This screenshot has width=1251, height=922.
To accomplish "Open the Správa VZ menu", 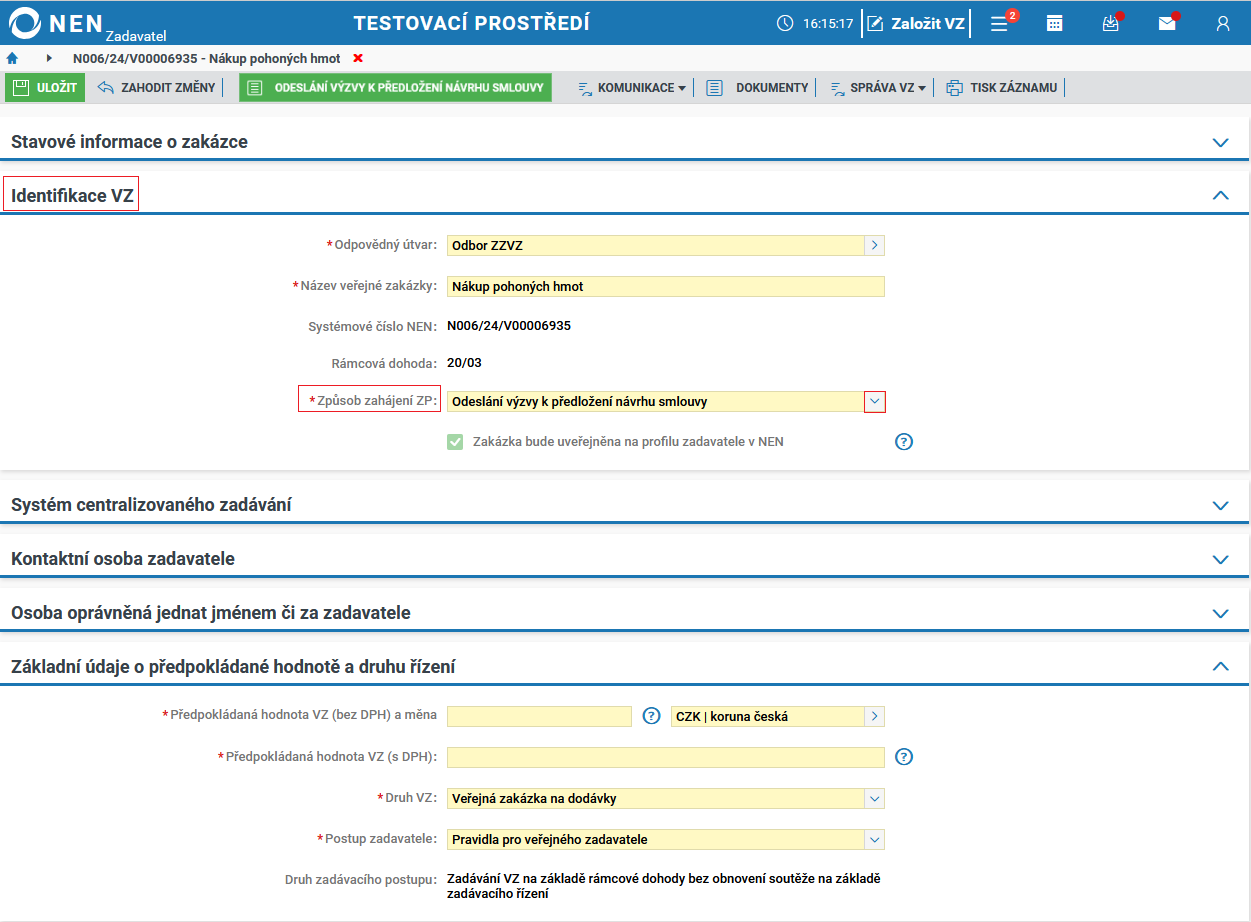I will 878,88.
